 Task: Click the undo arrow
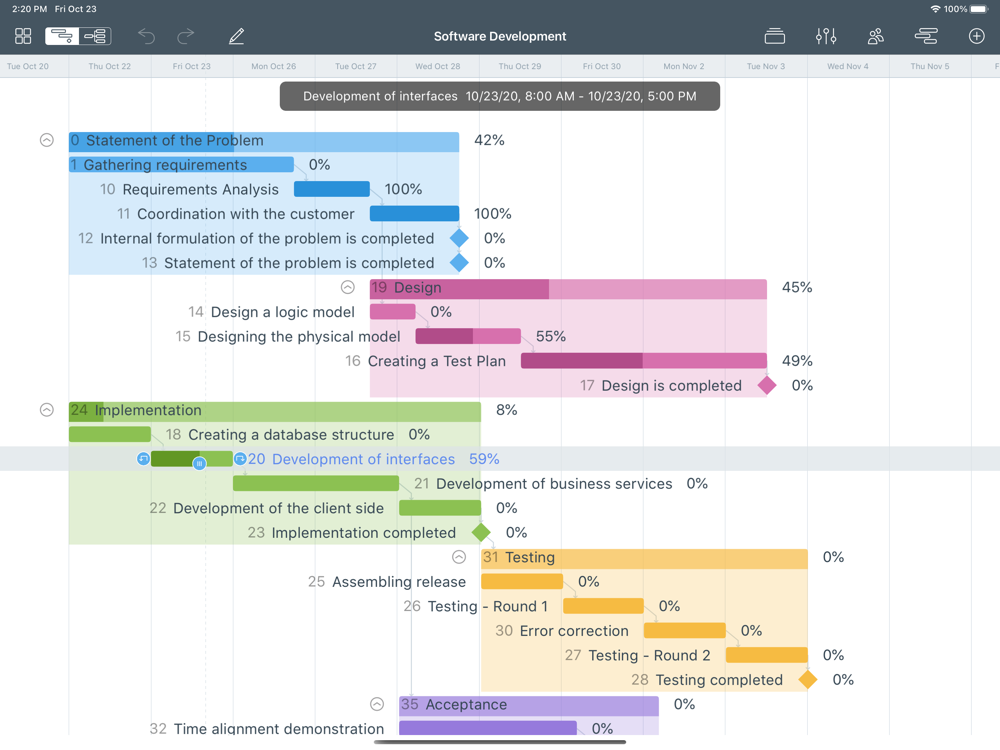pyautogui.click(x=147, y=36)
